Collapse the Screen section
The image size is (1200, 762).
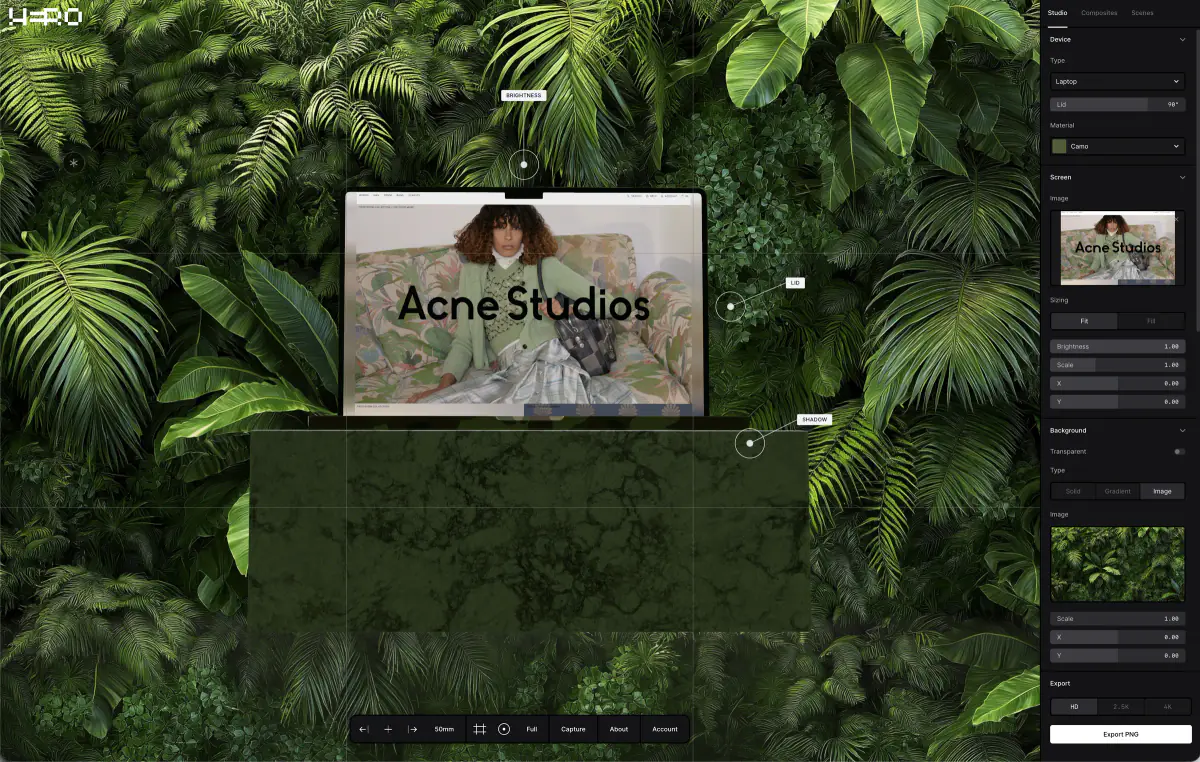pyautogui.click(x=1182, y=177)
